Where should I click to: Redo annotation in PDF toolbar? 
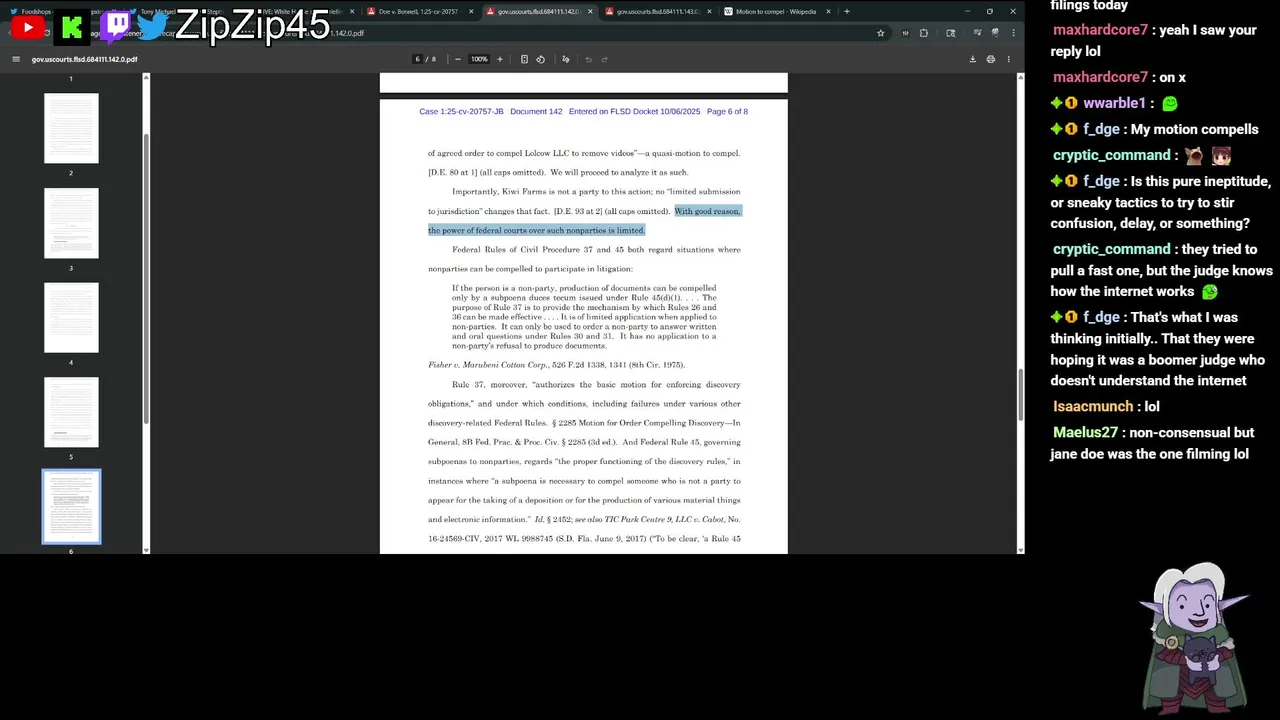[604, 59]
